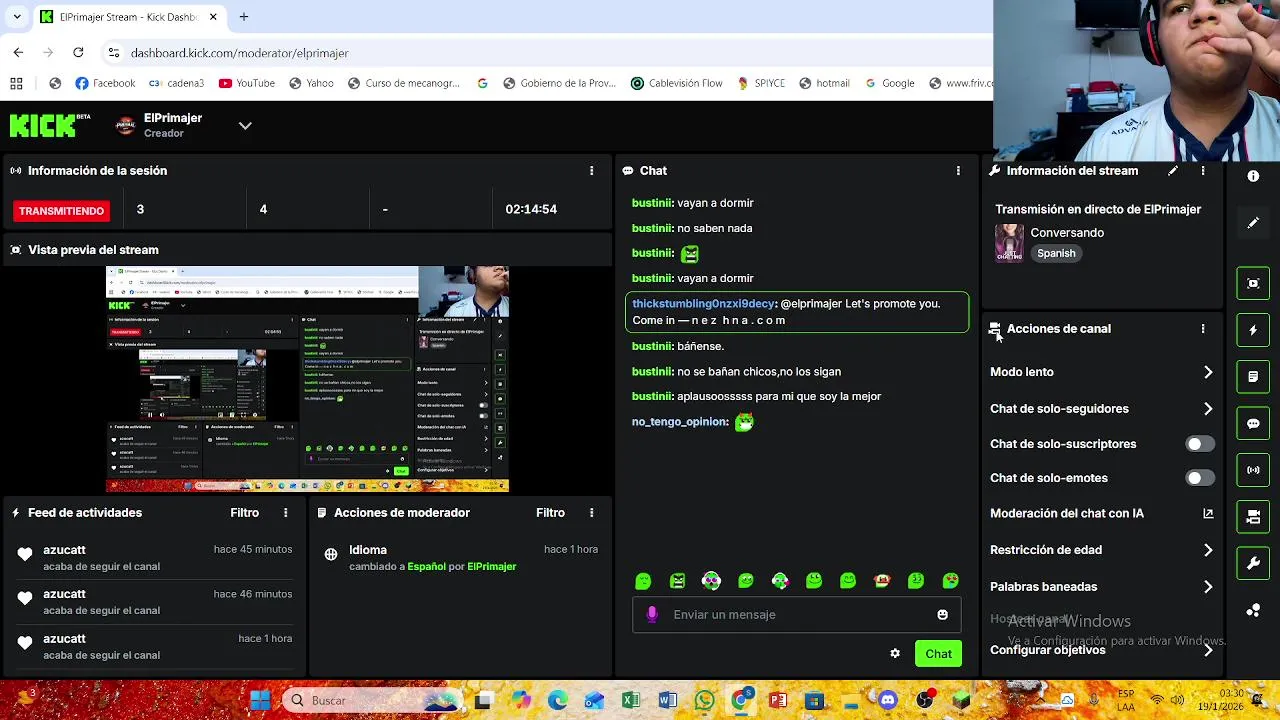Insert the red-faced emote in emote row
Viewport: 1280px width, 720px height.
pyautogui.click(x=882, y=581)
